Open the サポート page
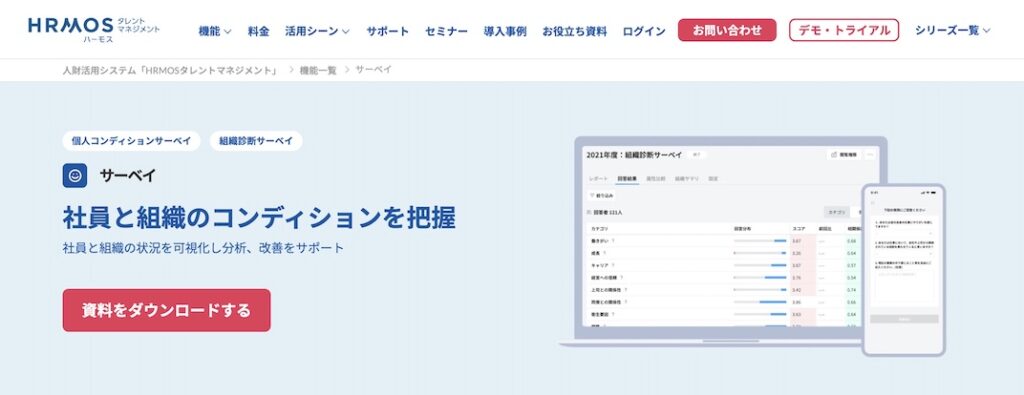This screenshot has height=395, width=1024. click(x=387, y=31)
